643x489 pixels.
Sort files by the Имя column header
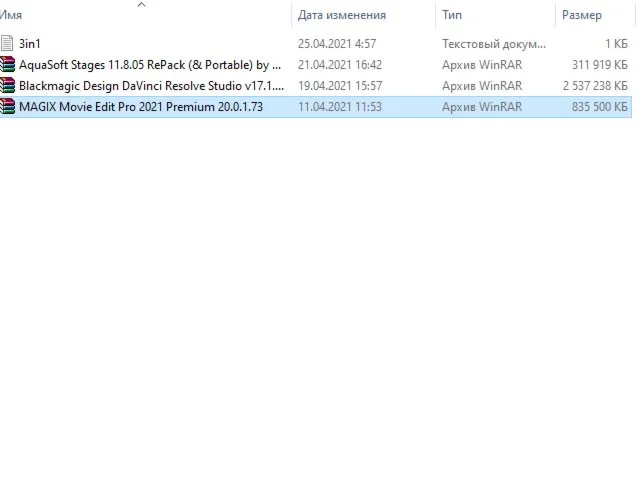point(11,15)
